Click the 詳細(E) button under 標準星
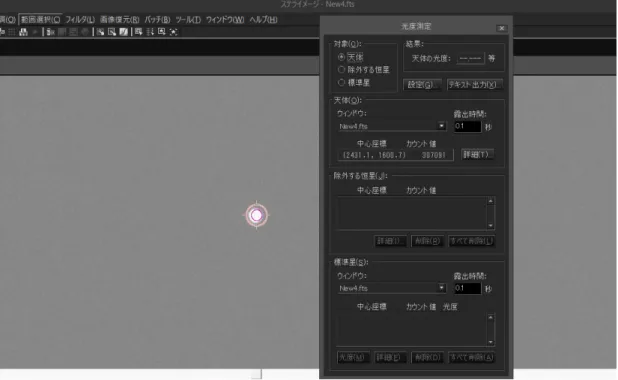The width and height of the screenshot is (618, 380). (389, 358)
